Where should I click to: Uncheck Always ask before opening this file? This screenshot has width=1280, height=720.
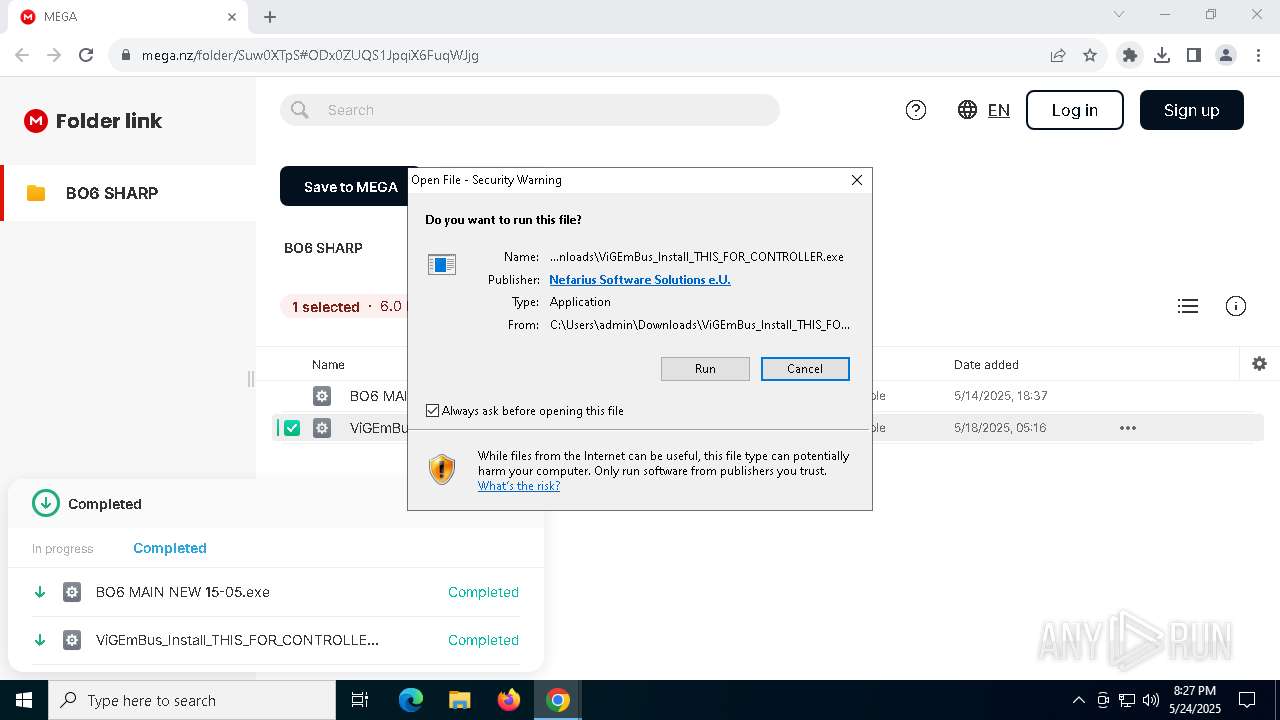433,411
